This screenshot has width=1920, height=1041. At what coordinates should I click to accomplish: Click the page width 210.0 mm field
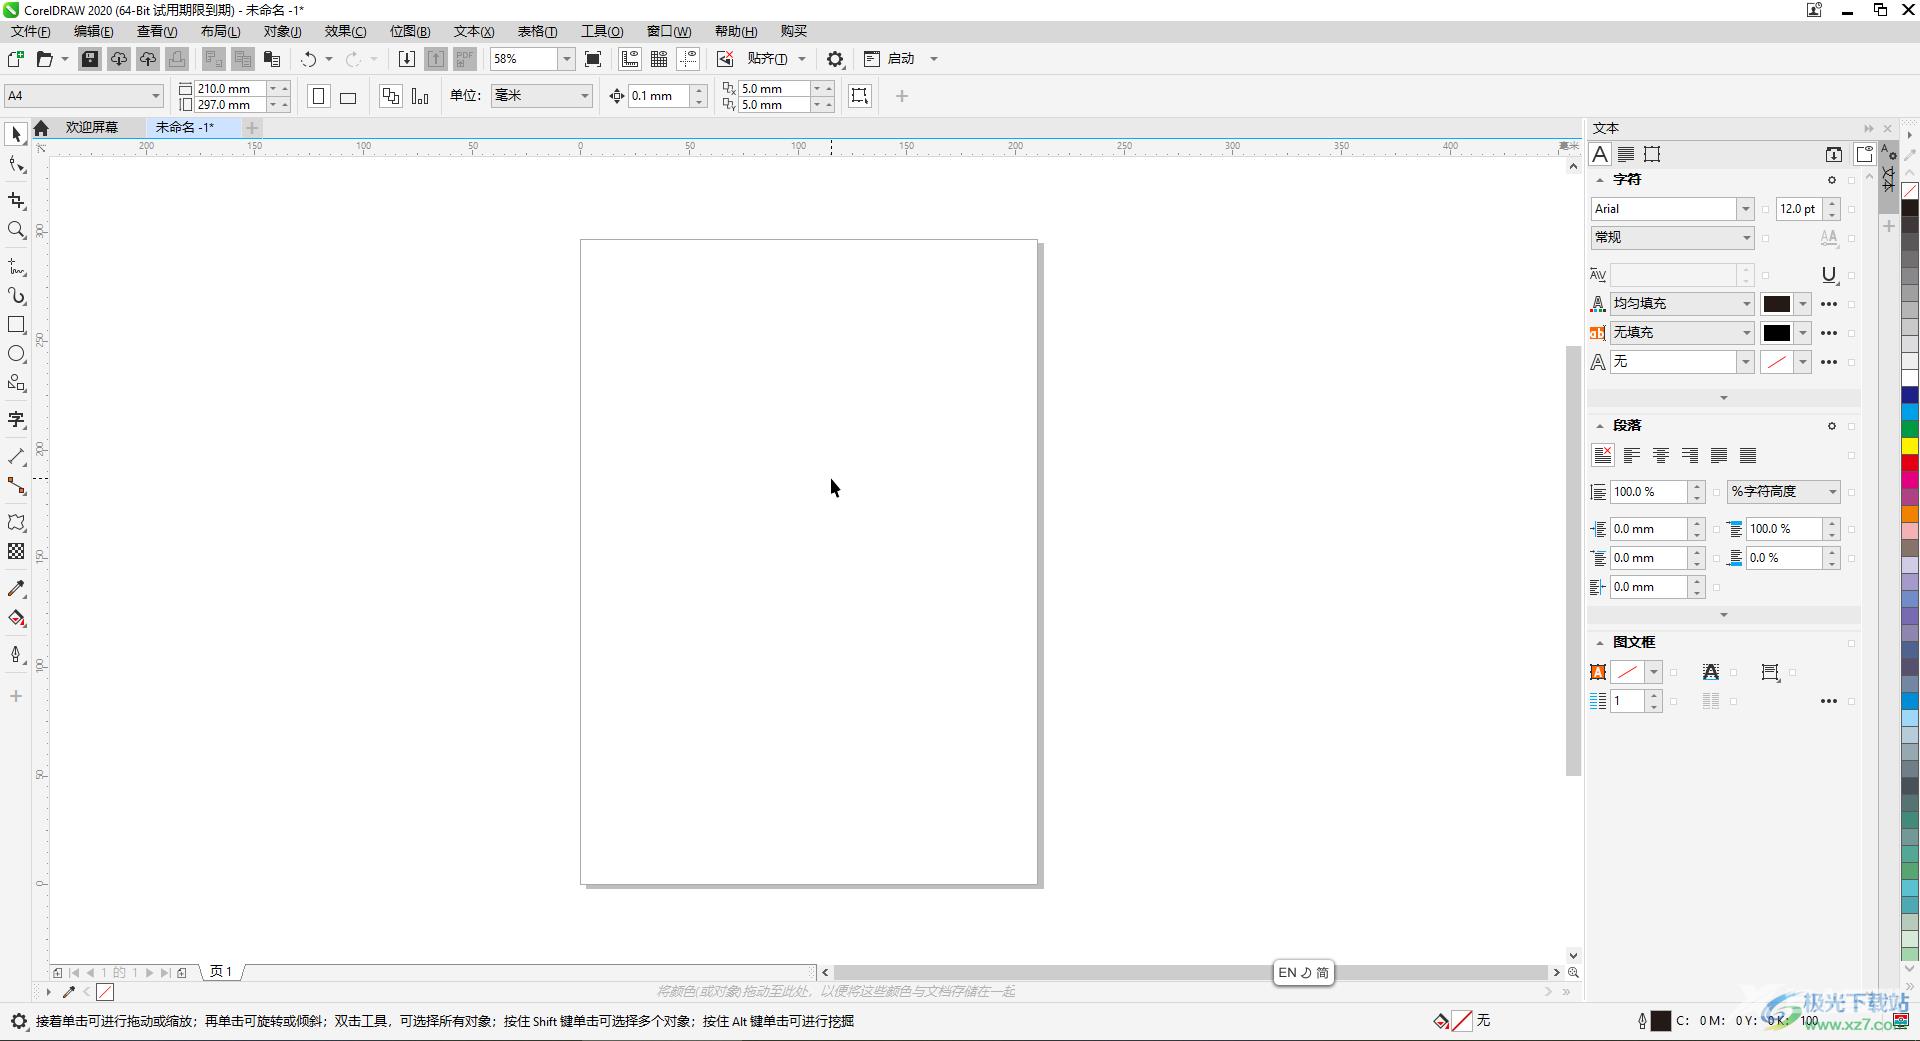[x=230, y=88]
